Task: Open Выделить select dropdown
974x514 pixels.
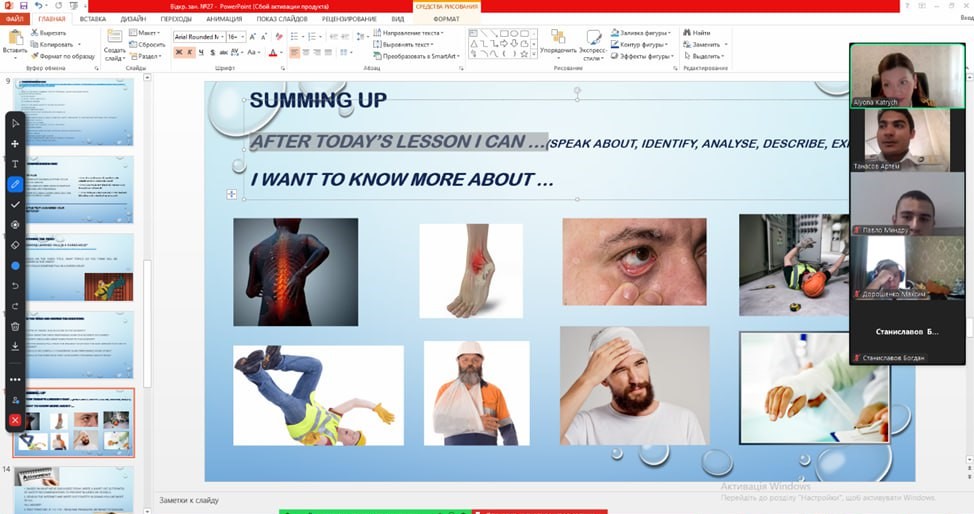Action: coord(704,56)
